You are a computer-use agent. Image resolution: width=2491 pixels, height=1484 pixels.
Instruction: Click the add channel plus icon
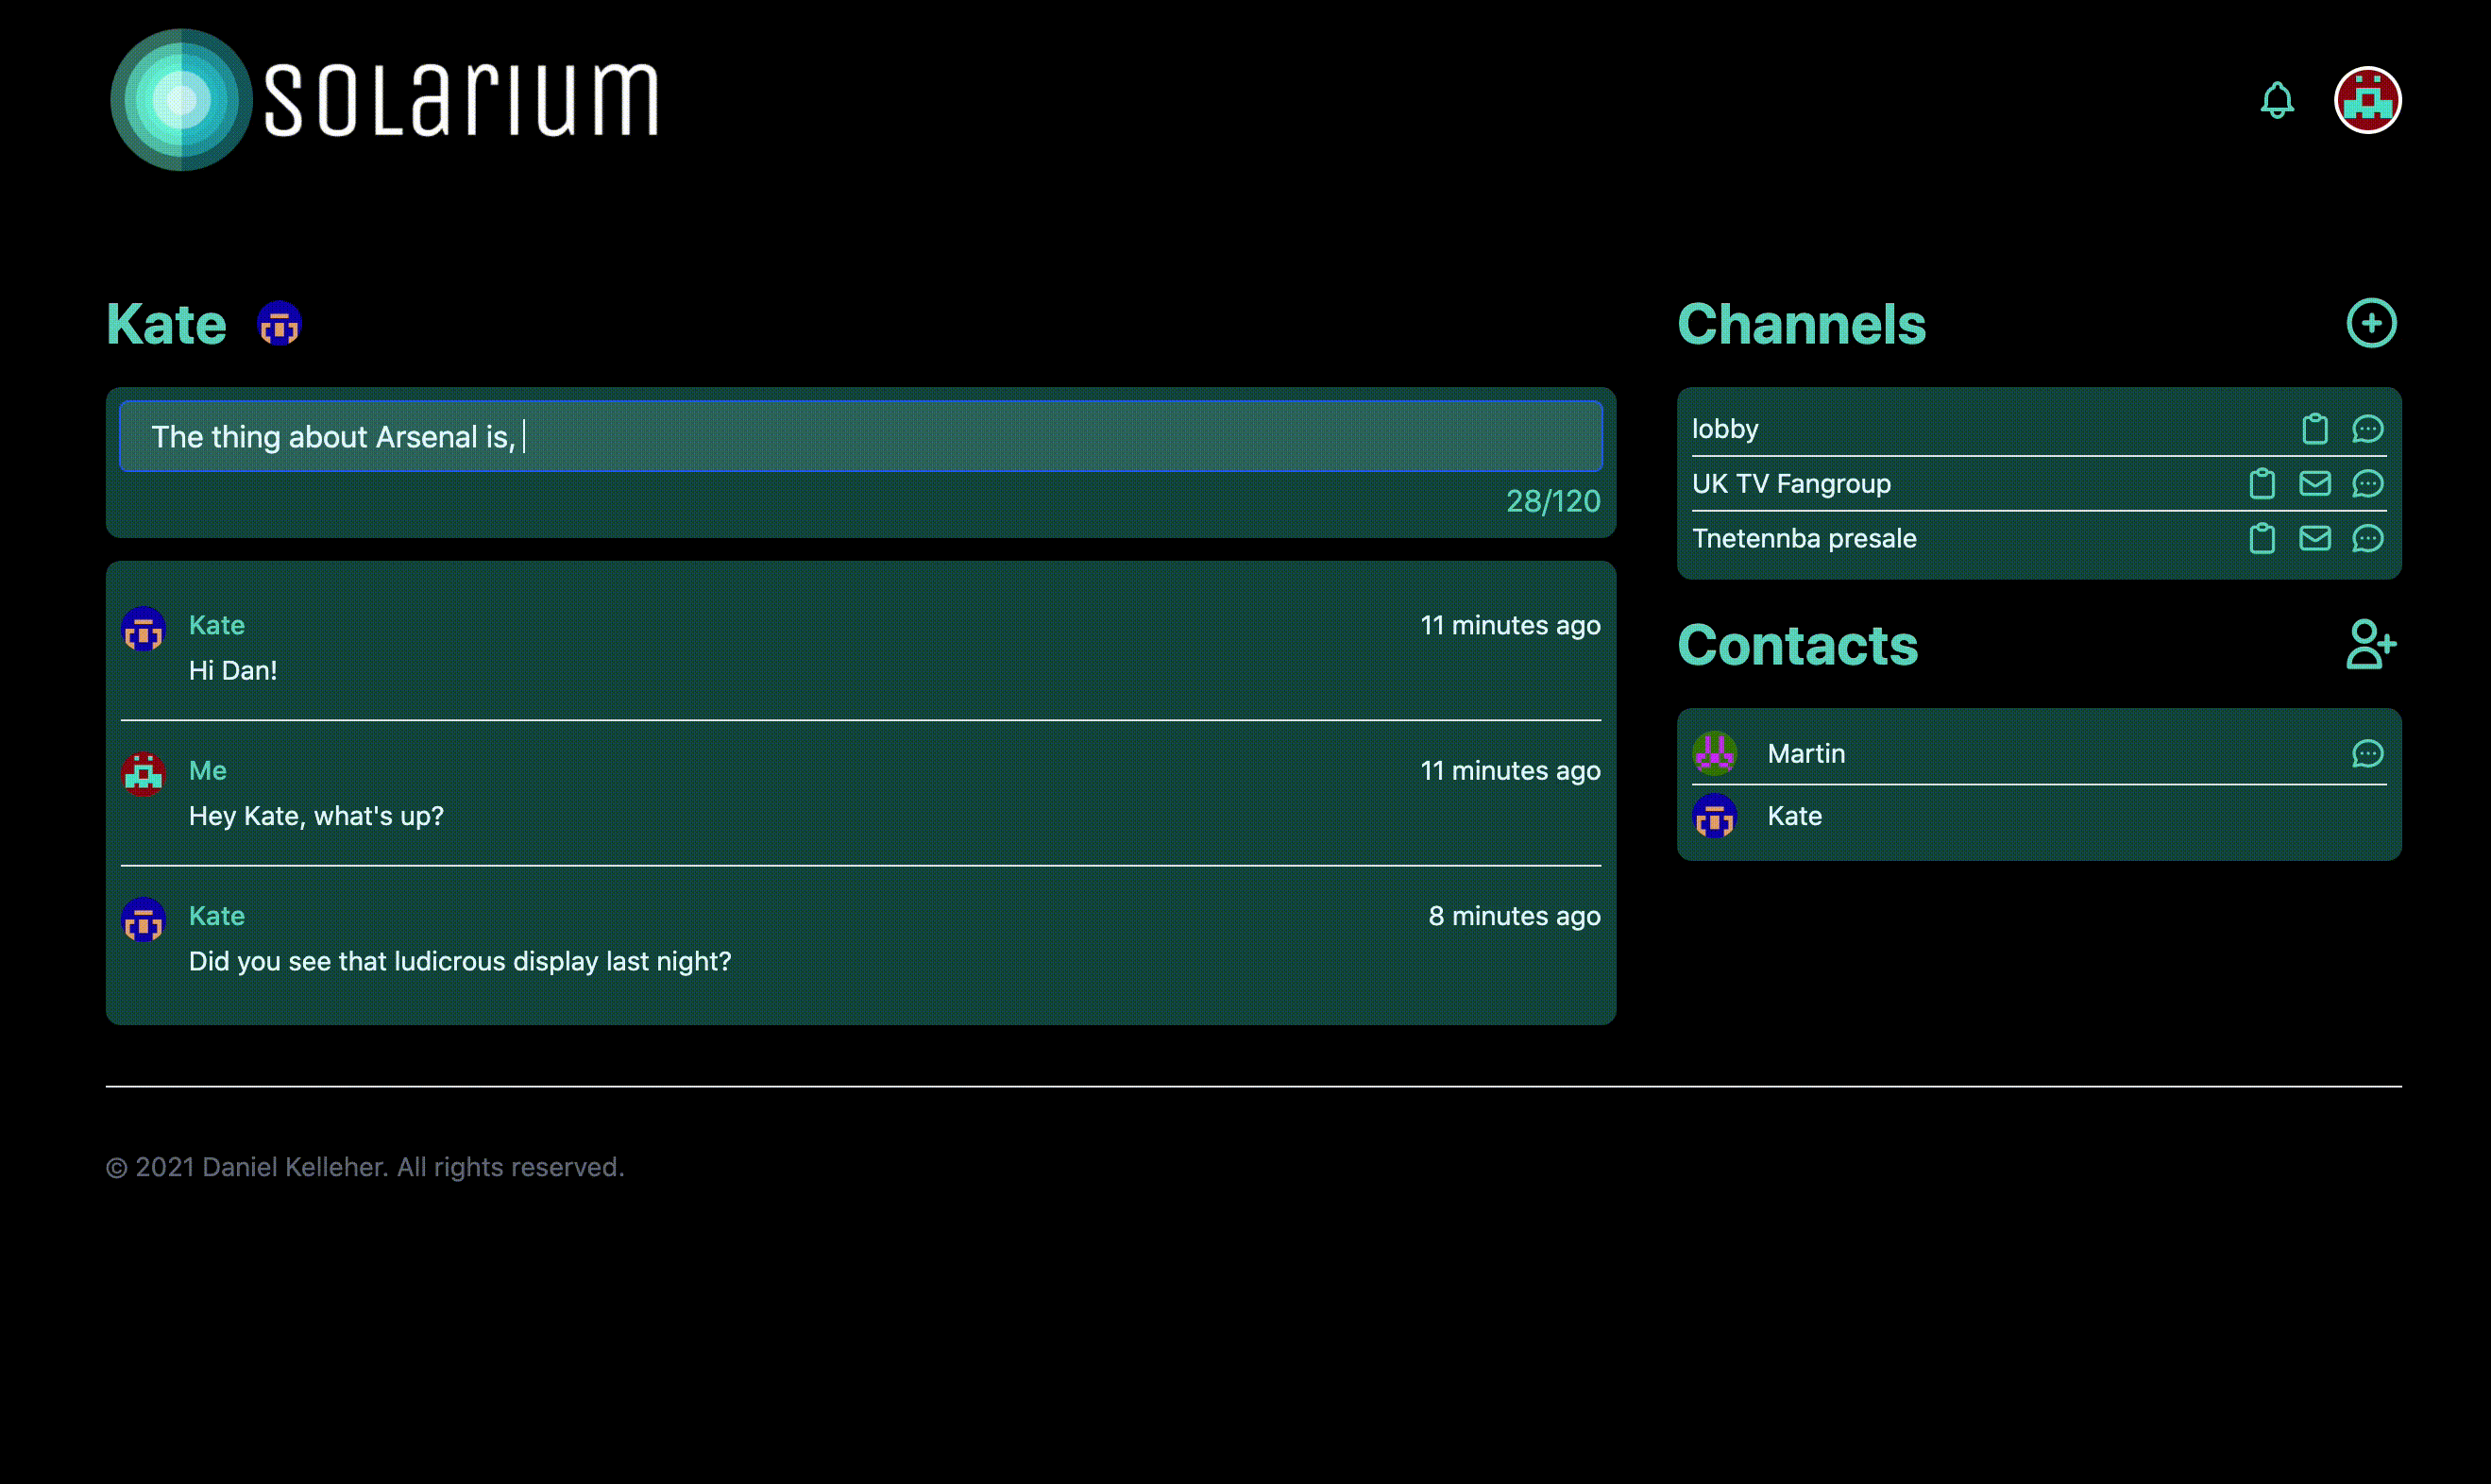click(x=2371, y=323)
